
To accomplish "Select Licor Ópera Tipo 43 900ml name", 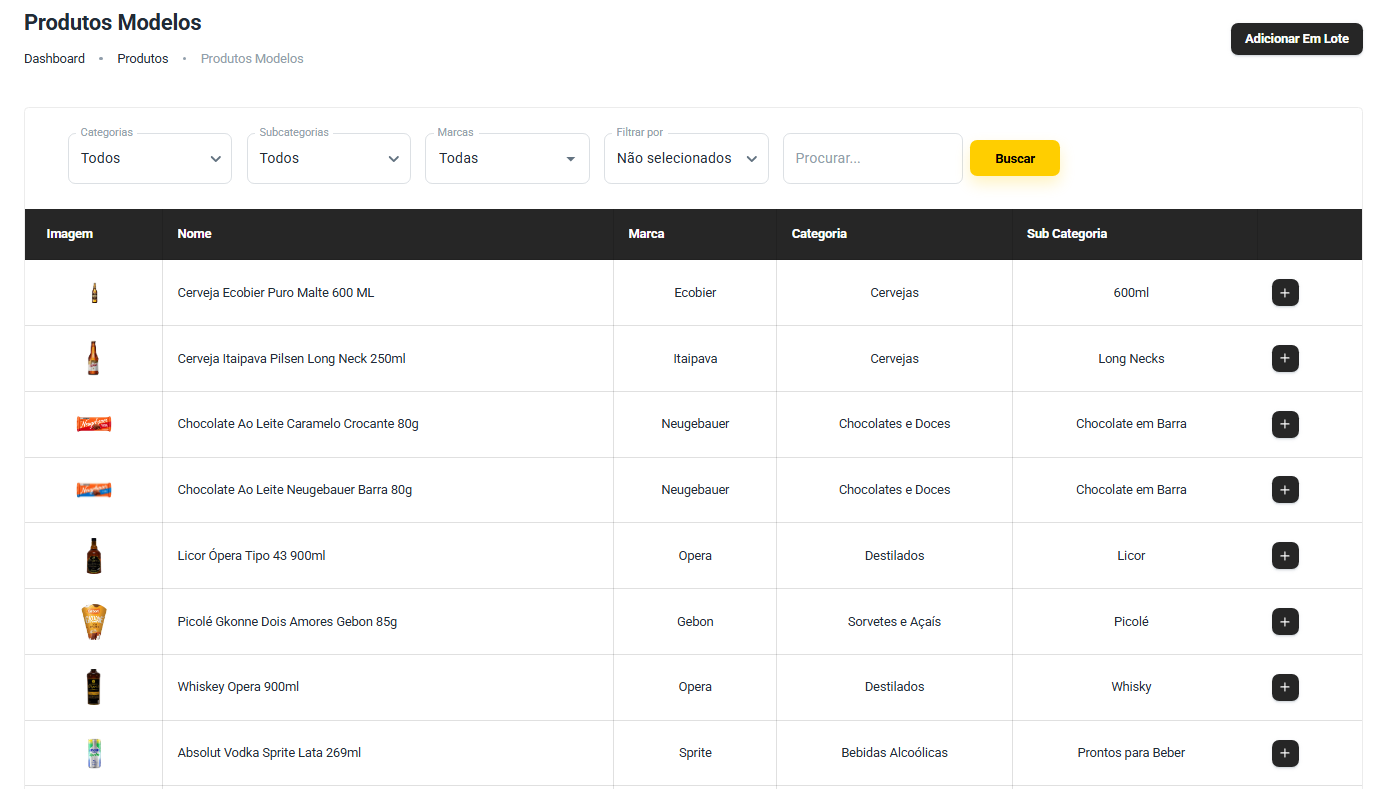I will pyautogui.click(x=252, y=556).
